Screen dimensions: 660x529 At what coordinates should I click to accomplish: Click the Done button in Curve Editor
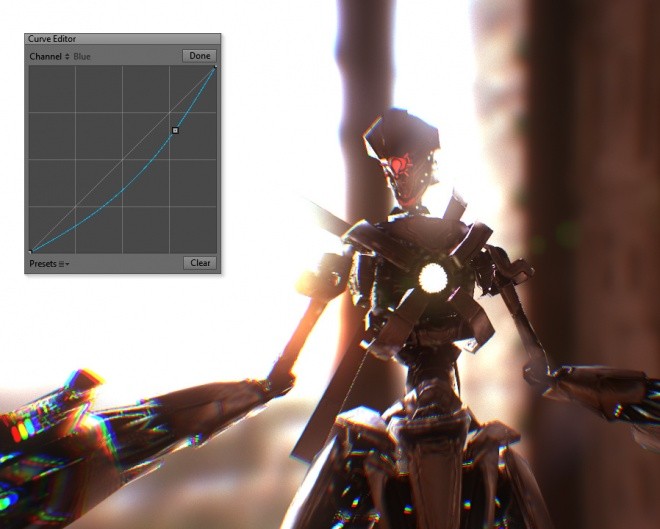point(200,56)
